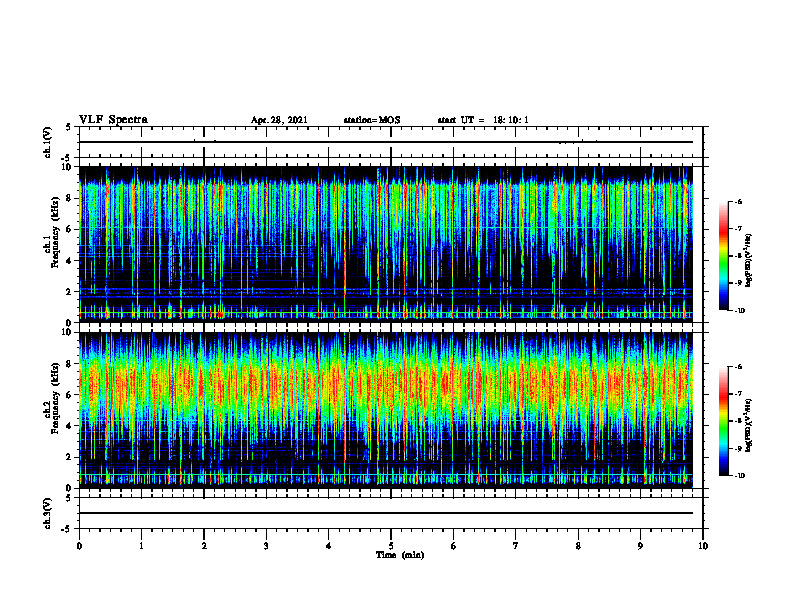Click the "1" tick on the Time axis
The height and width of the screenshot is (612, 792).
pos(141,546)
